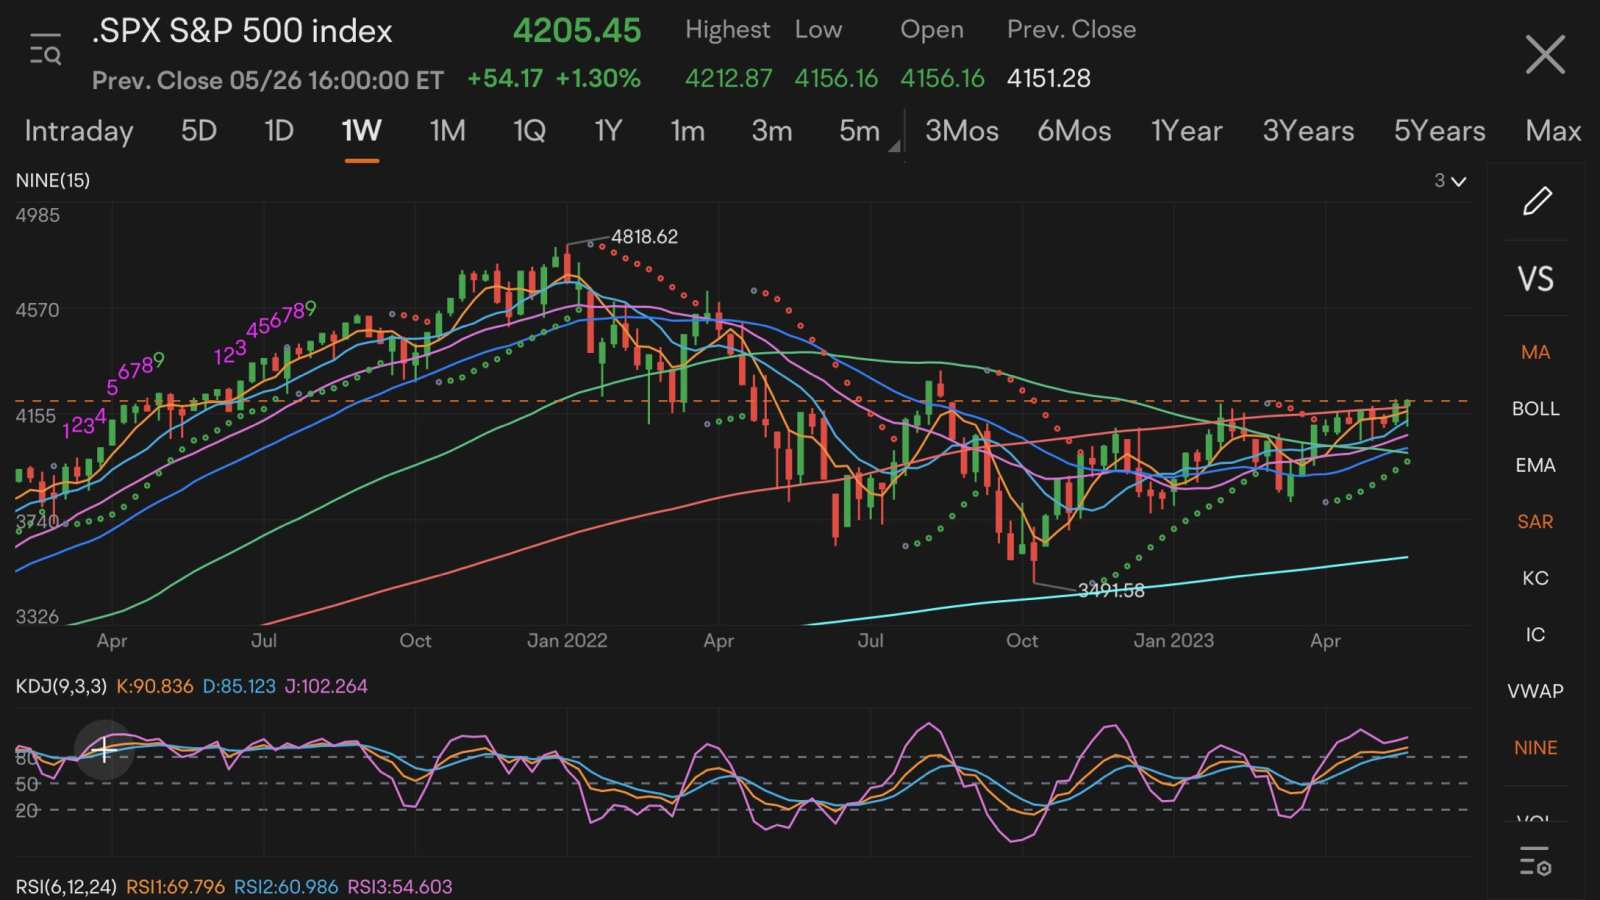The height and width of the screenshot is (900, 1600).
Task: Select the 1Y candle interval
Action: coord(608,131)
